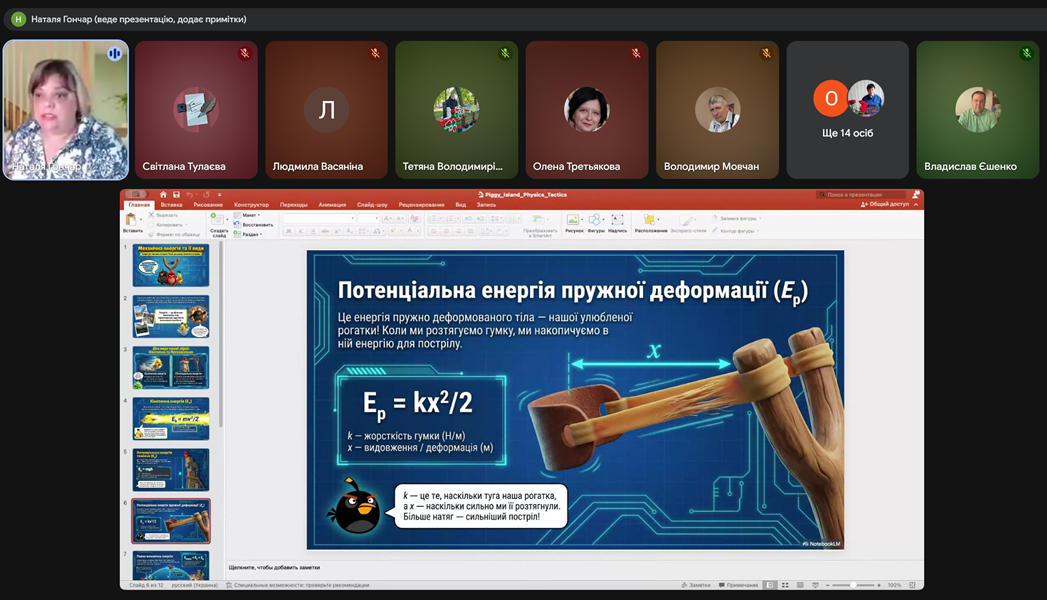Click the Создать слайд icon
1047x600 pixels.
coord(216,219)
